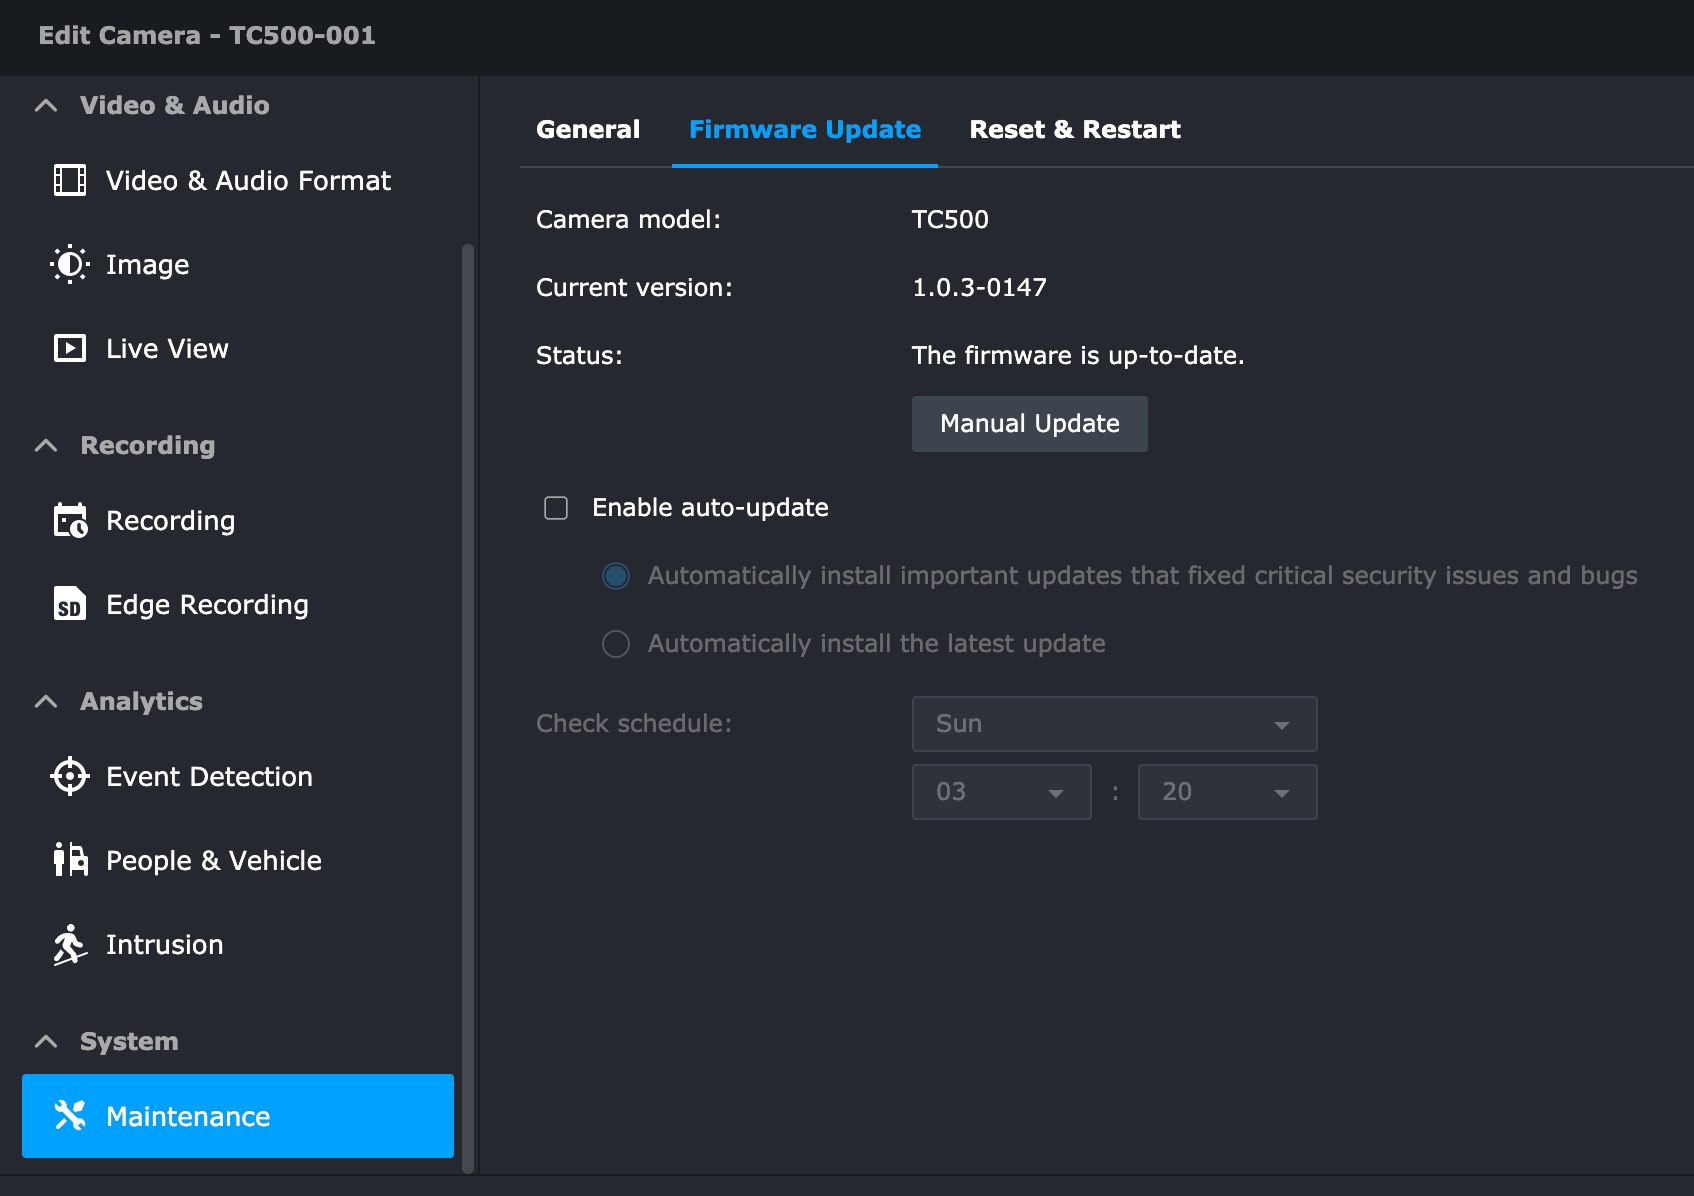1694x1196 pixels.
Task: Click the System section header text
Action: tap(129, 1042)
